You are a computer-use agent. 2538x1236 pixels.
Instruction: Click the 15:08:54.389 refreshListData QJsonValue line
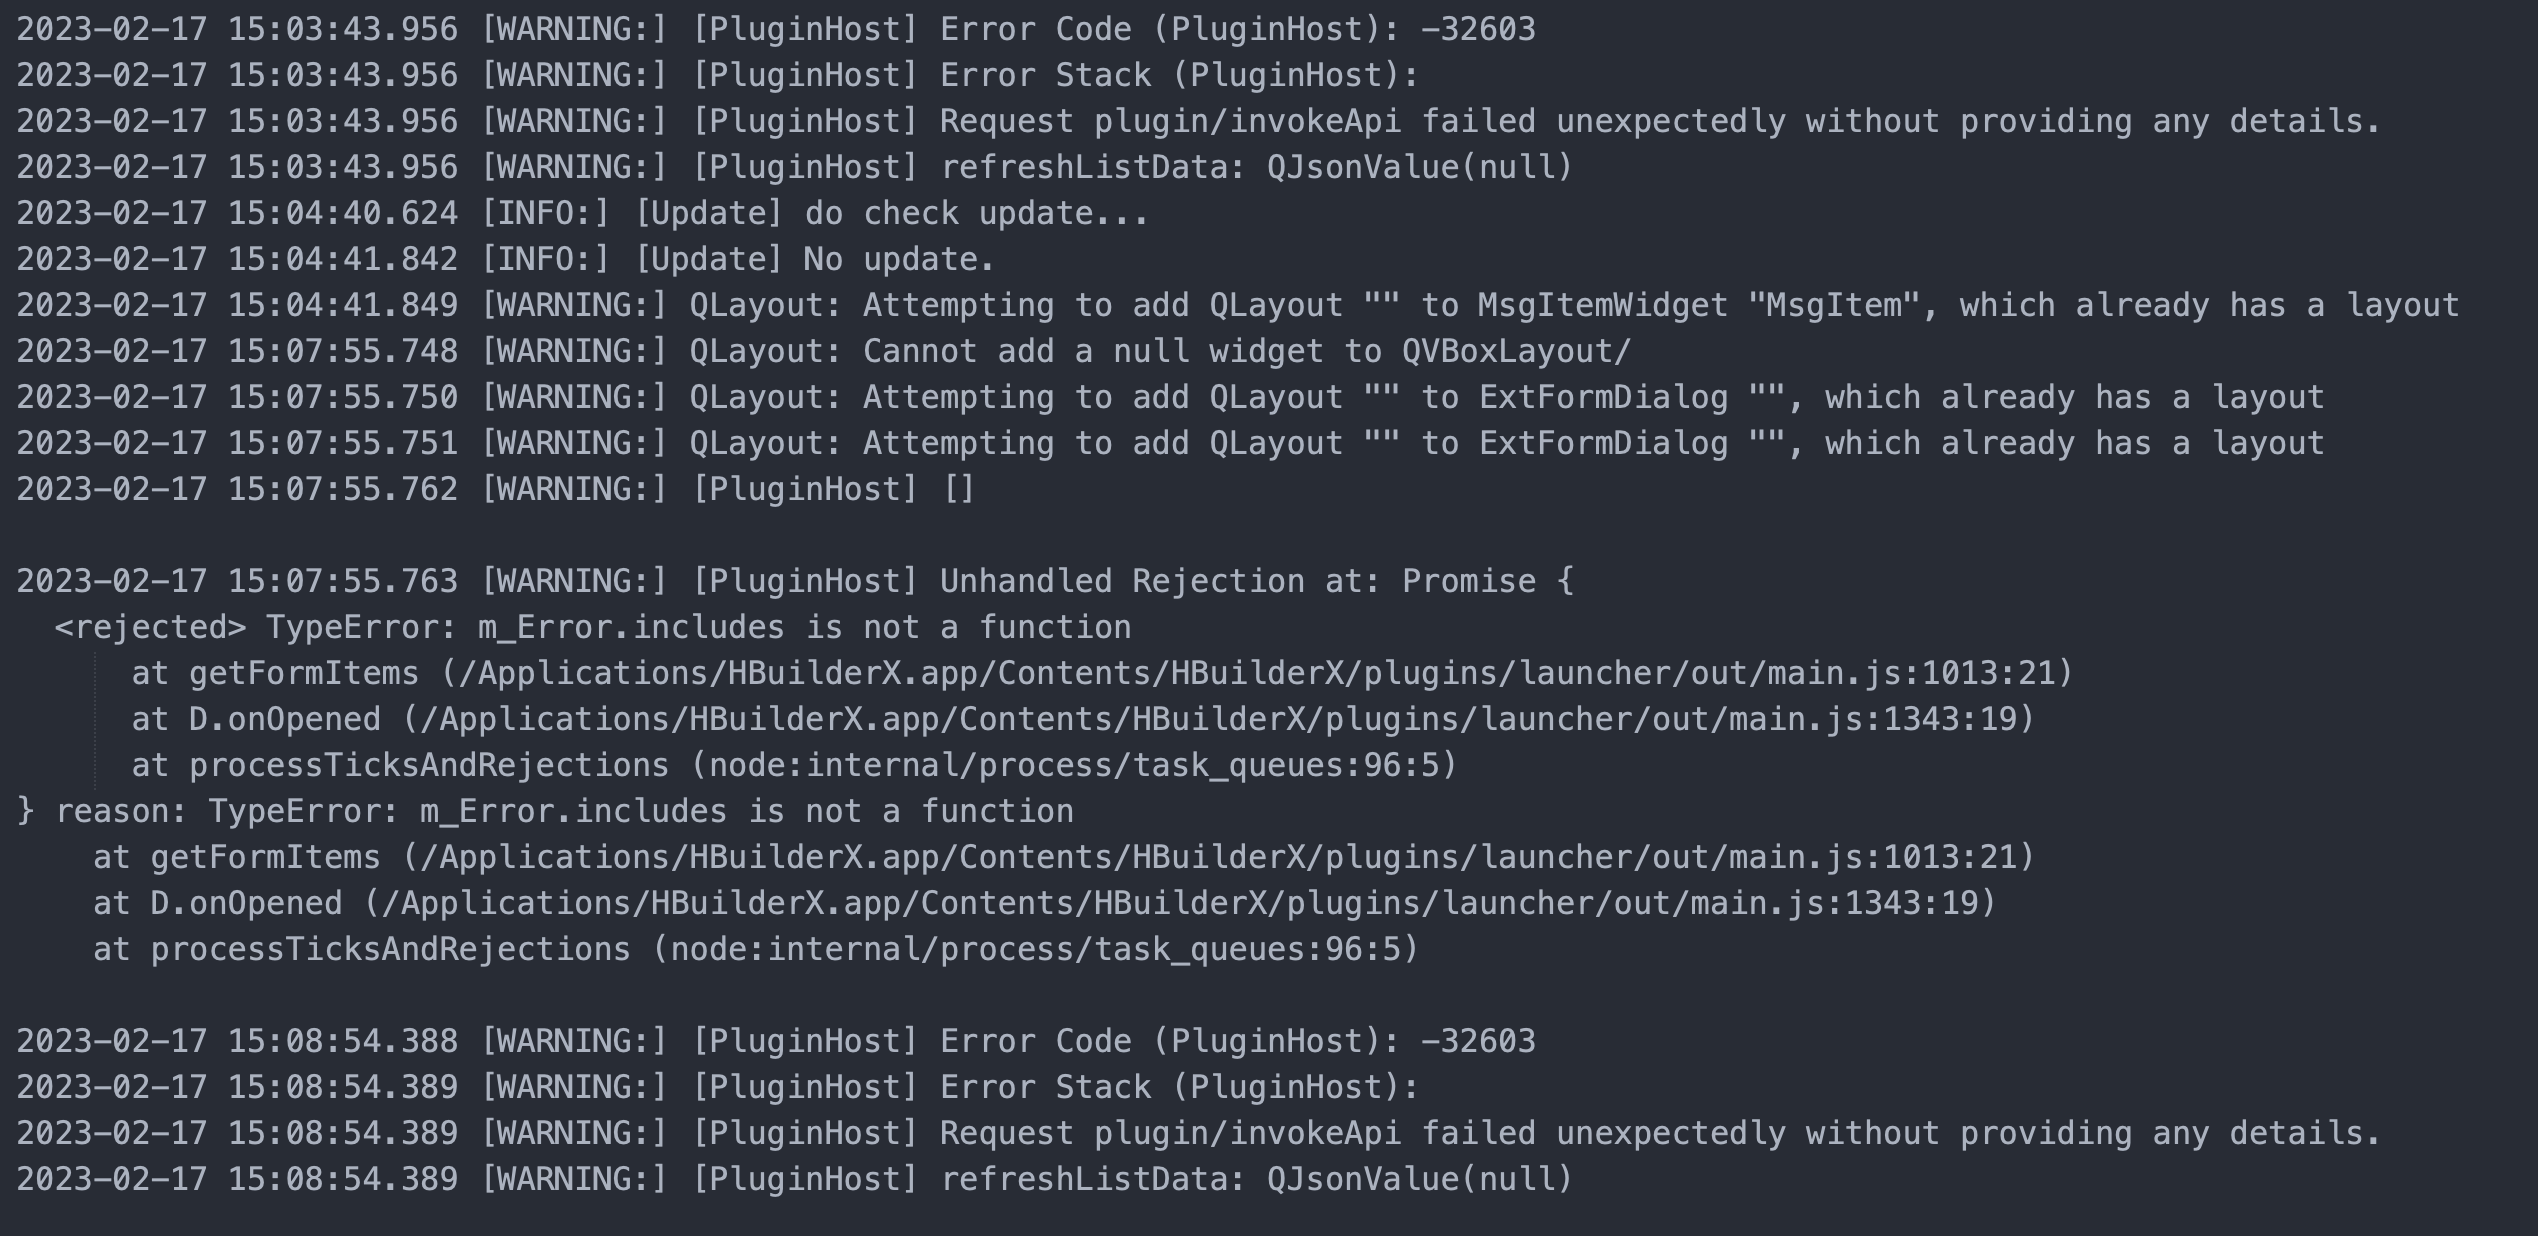pyautogui.click(x=794, y=1179)
